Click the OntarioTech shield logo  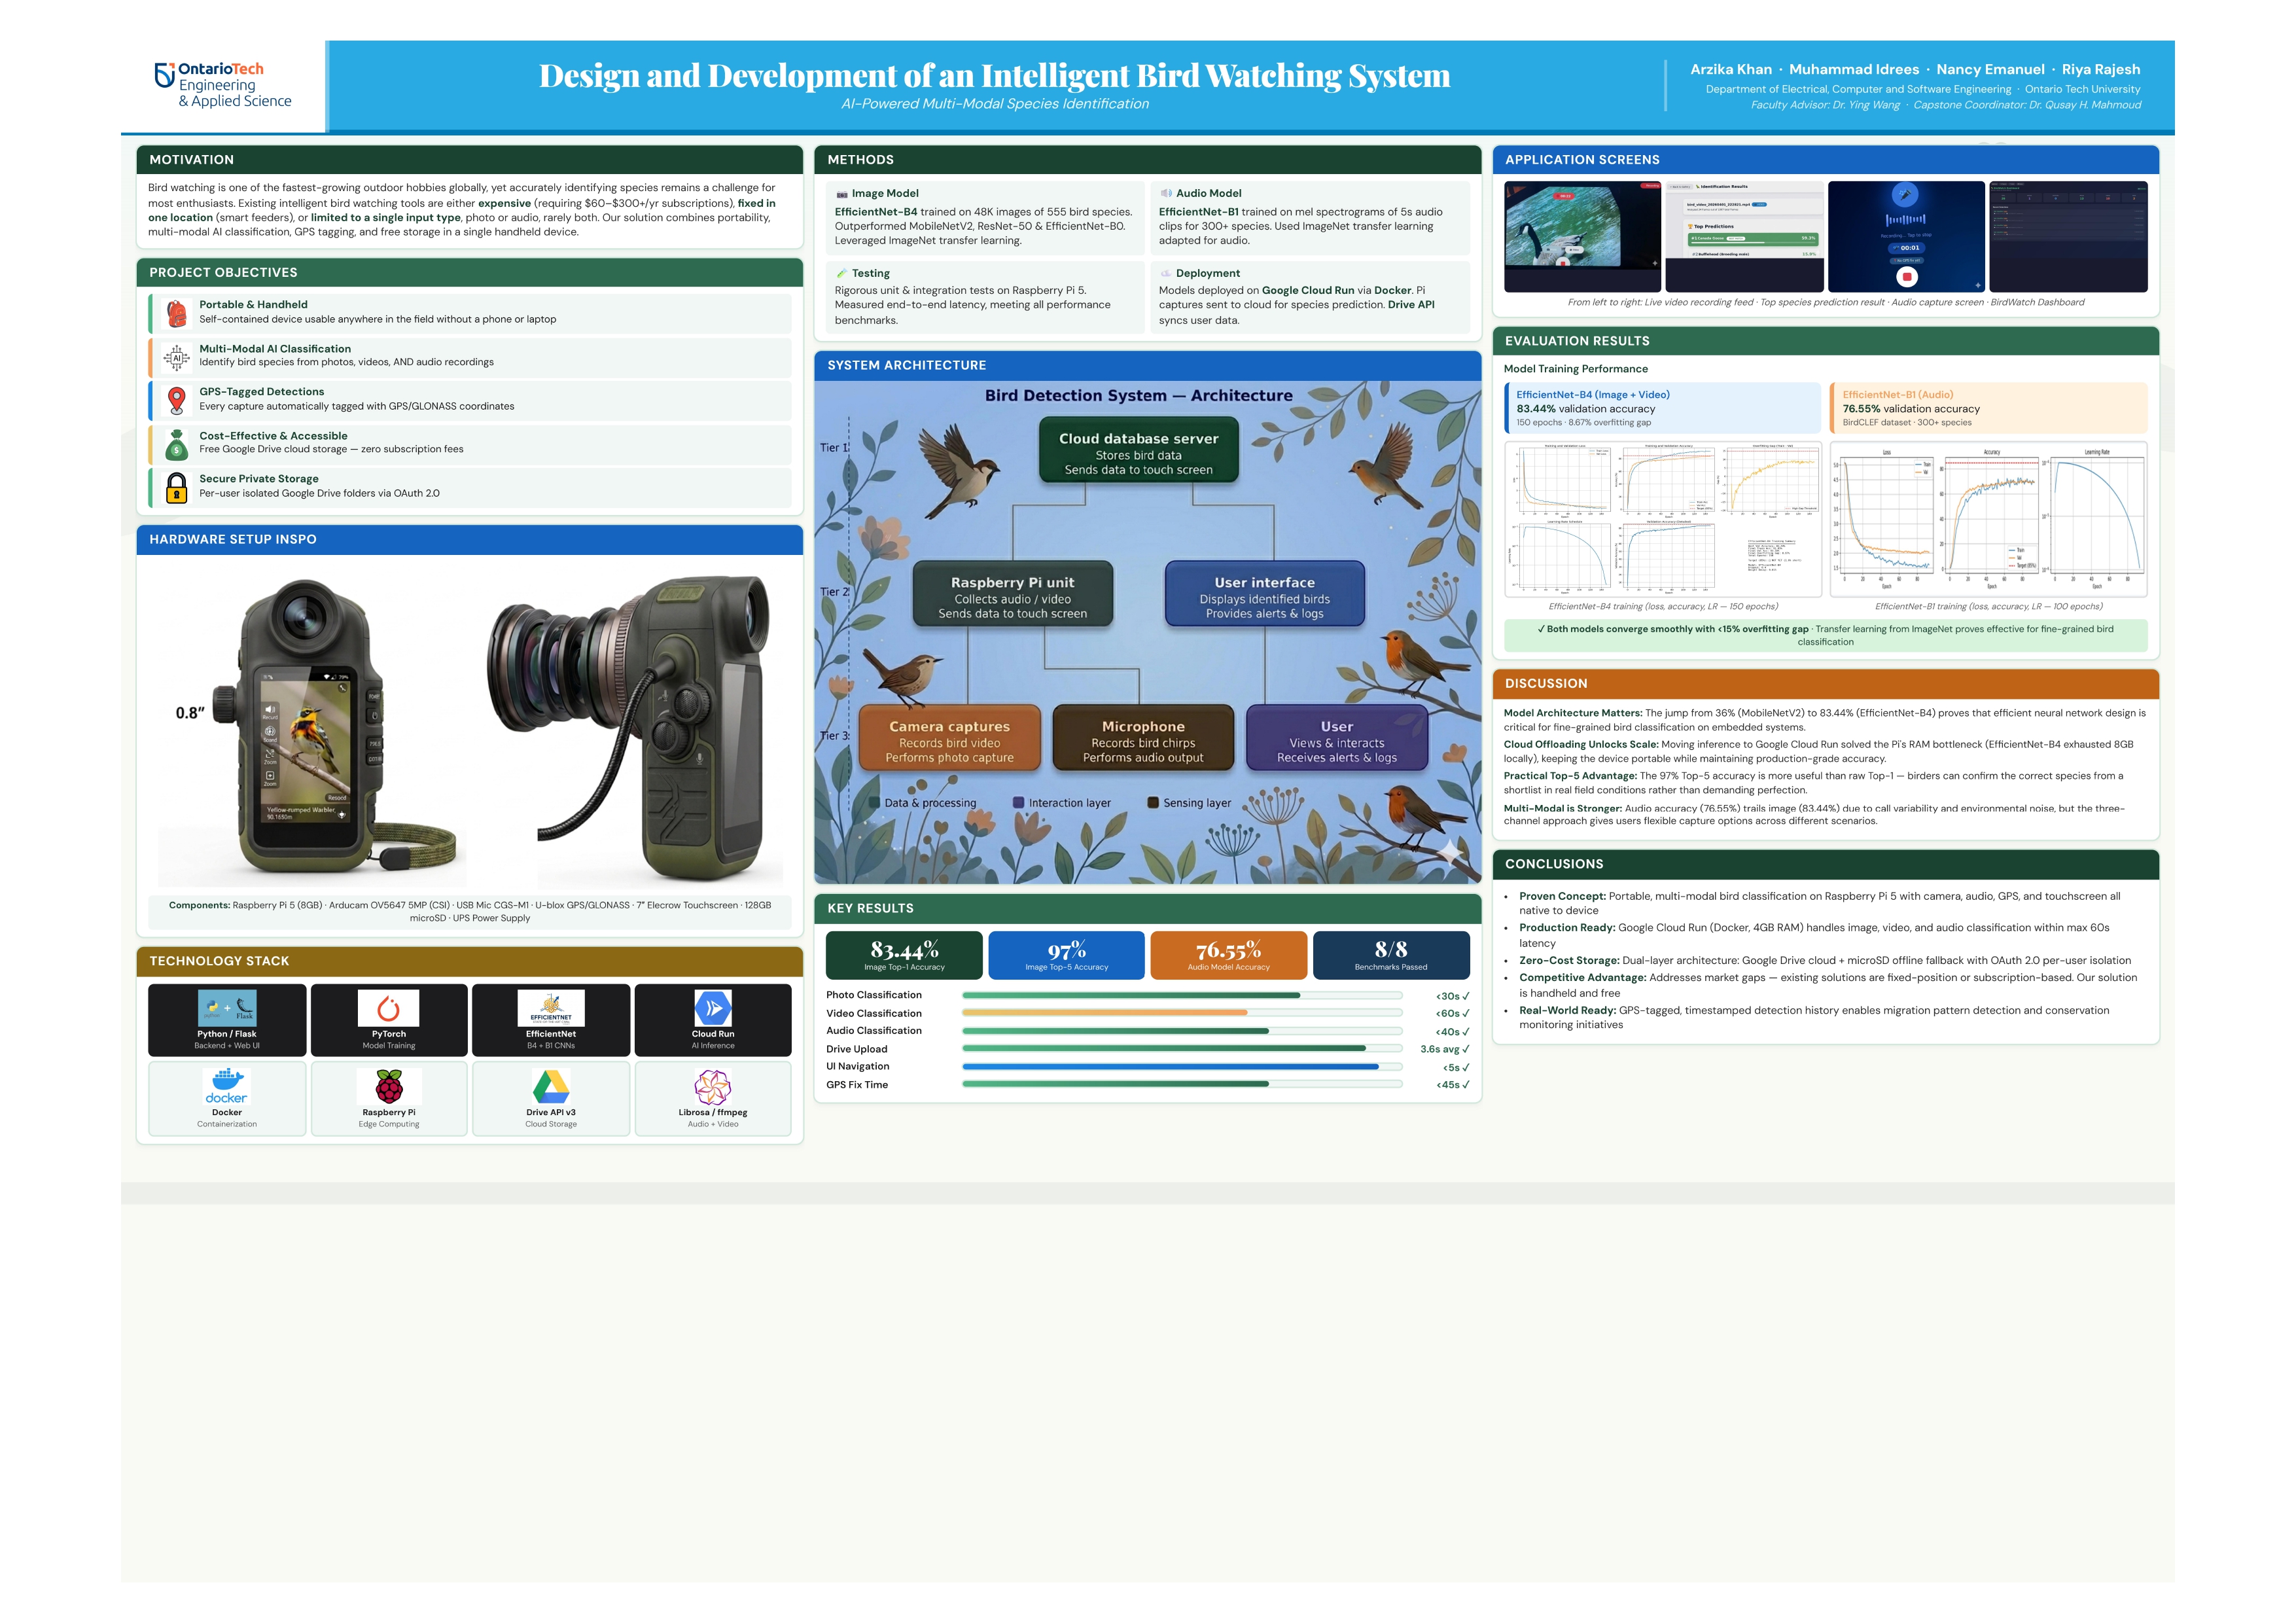(164, 75)
